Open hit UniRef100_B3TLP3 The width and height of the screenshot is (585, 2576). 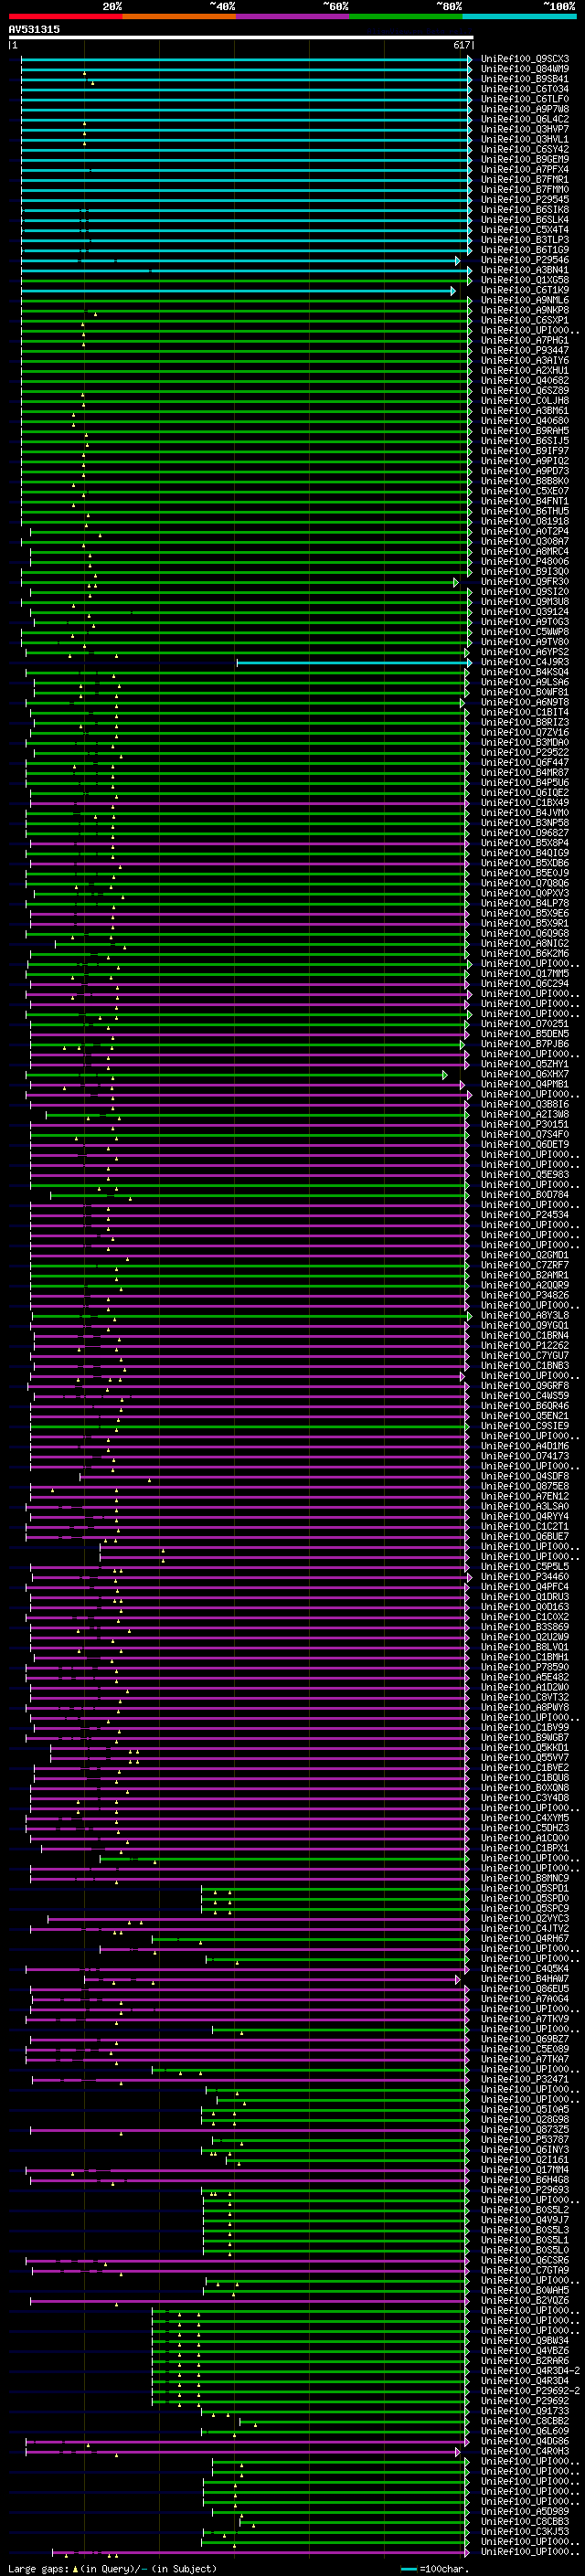(x=525, y=240)
